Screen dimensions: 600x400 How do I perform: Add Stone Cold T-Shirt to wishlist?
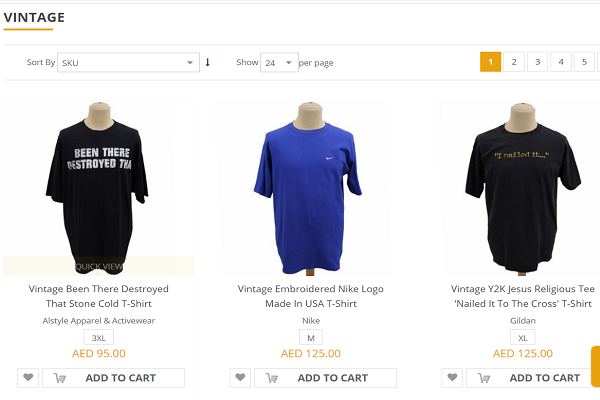[x=28, y=378]
